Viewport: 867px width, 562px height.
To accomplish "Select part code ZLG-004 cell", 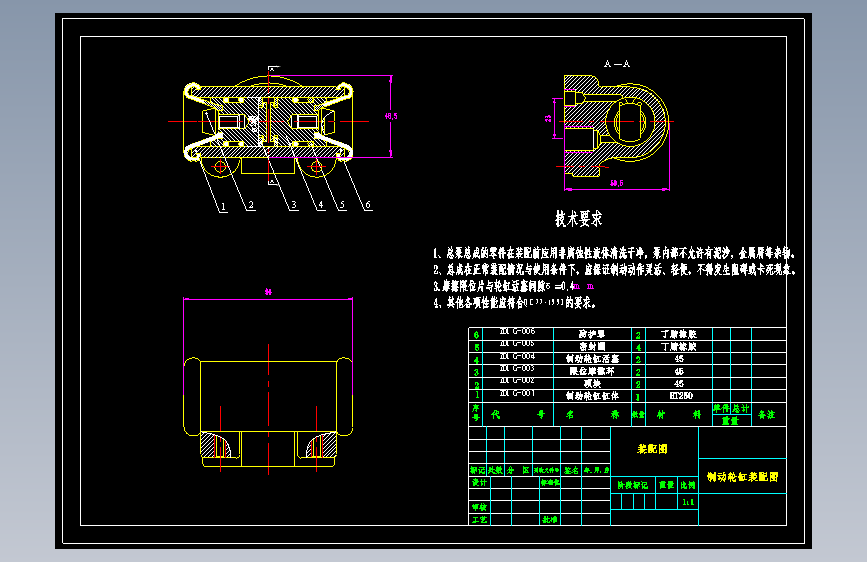I will tap(518, 356).
